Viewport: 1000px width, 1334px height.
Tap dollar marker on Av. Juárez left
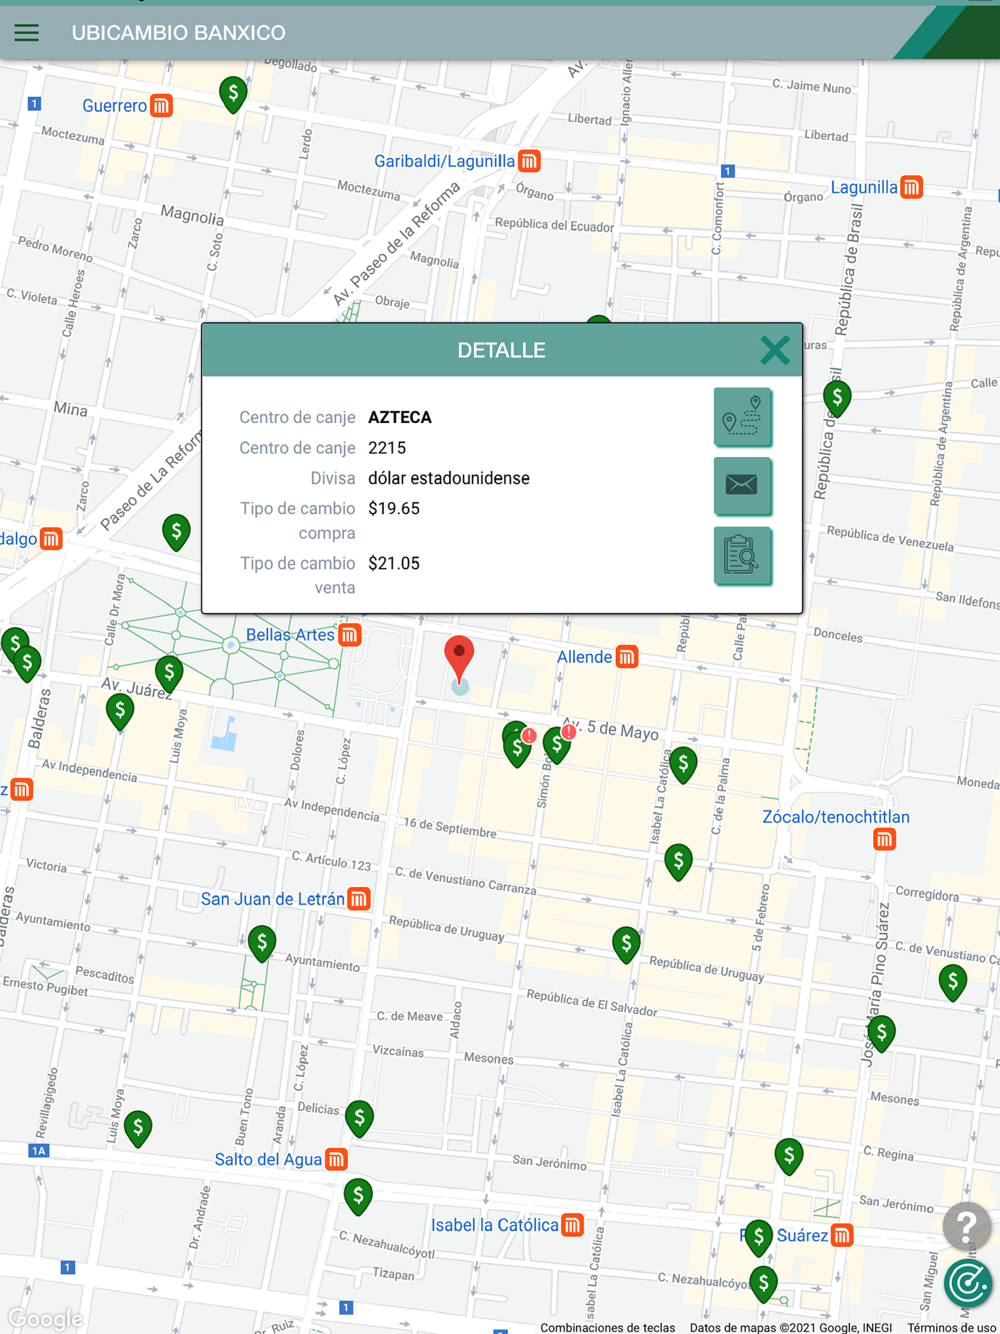(120, 713)
